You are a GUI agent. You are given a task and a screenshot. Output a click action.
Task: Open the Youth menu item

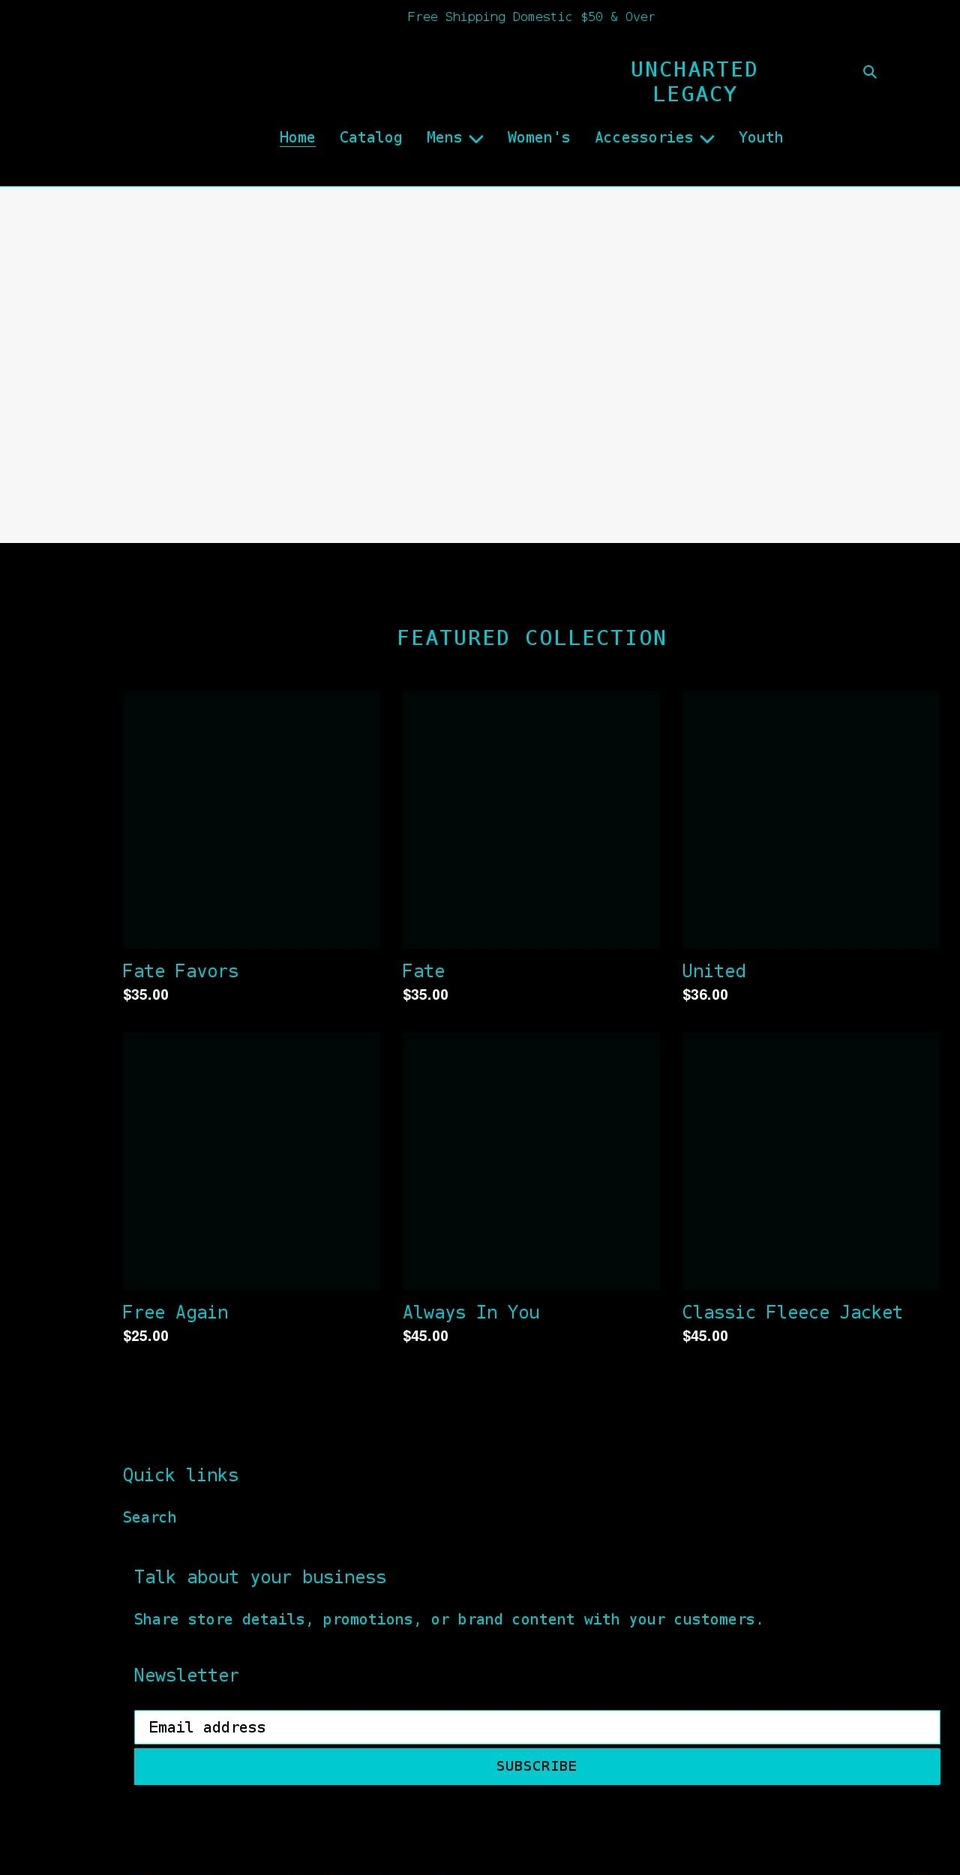(x=761, y=138)
